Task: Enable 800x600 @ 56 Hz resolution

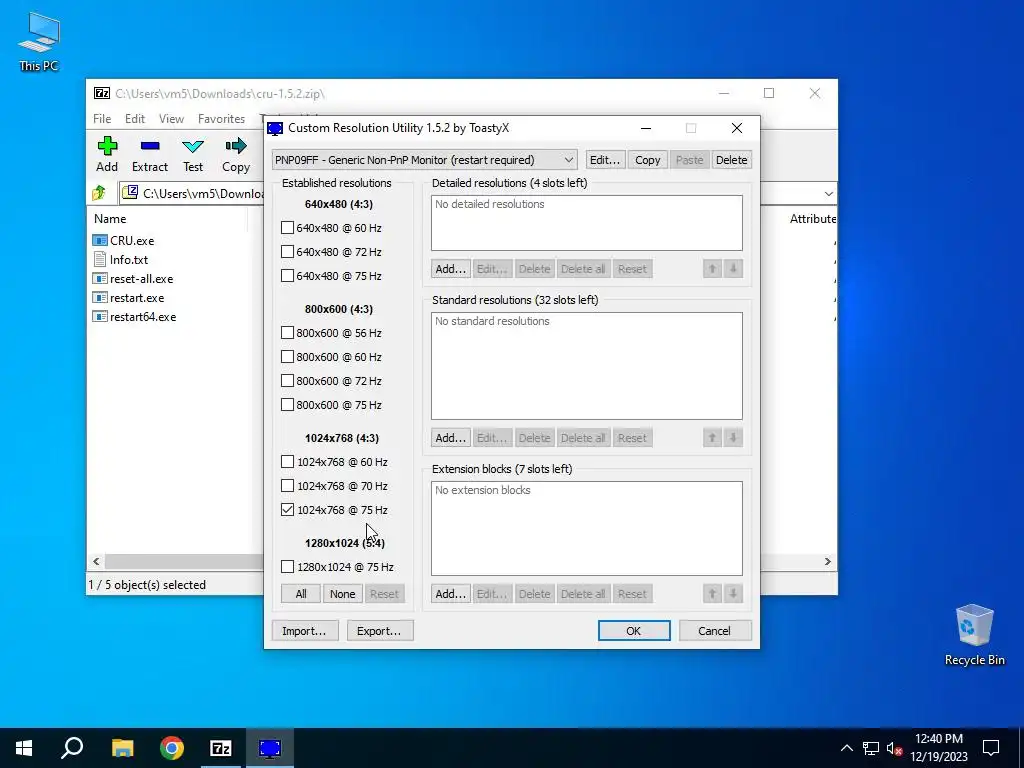Action: coord(287,333)
